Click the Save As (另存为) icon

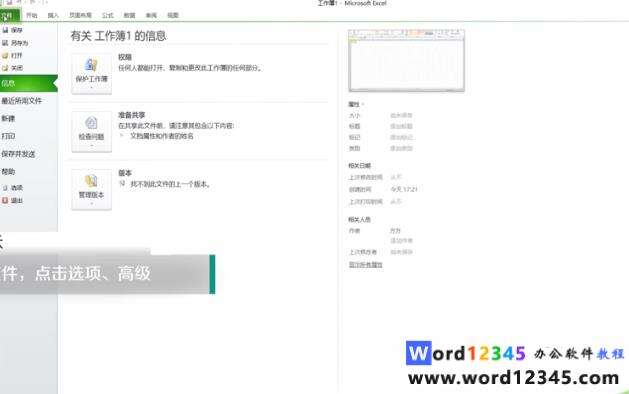5,43
